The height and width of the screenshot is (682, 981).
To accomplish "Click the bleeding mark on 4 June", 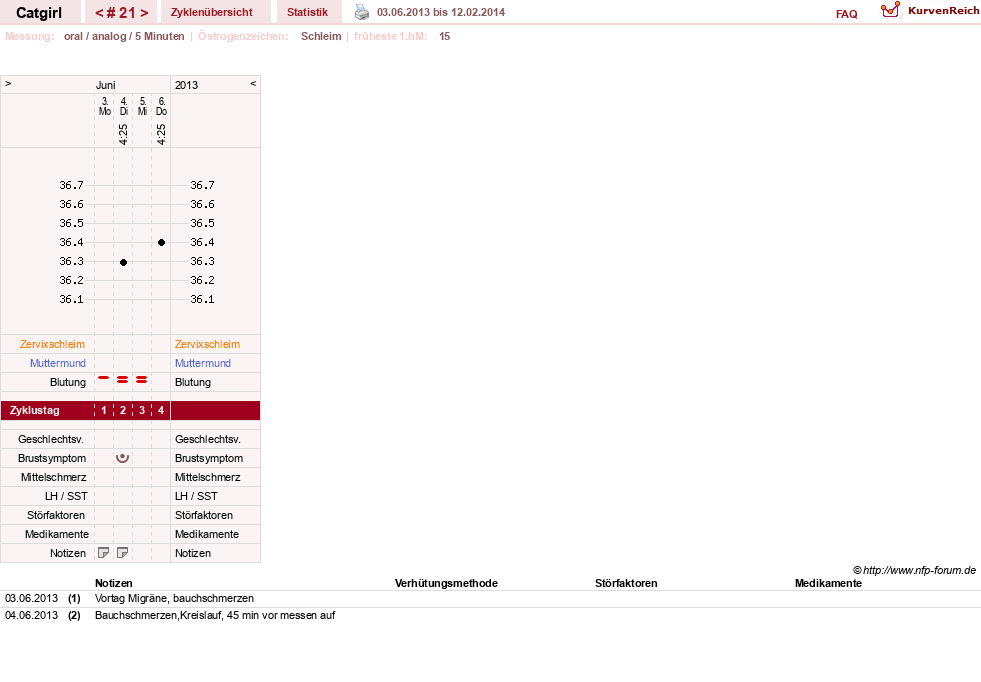I will coord(123,380).
